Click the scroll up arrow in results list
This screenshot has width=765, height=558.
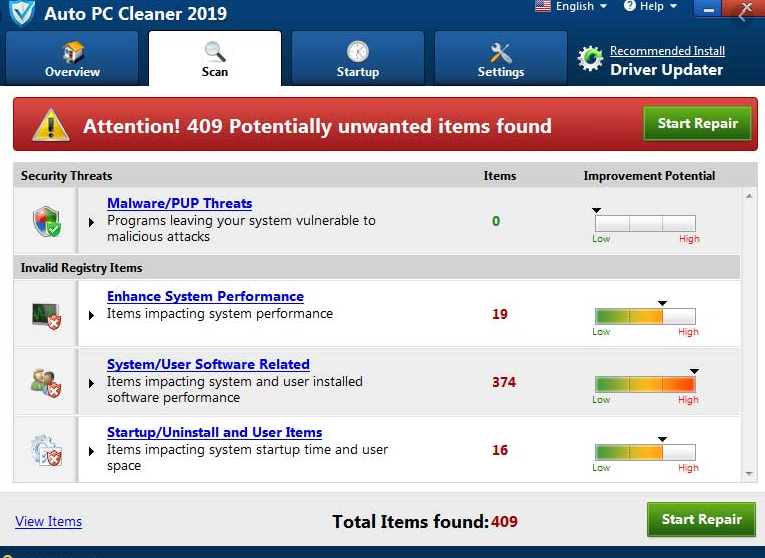[749, 196]
